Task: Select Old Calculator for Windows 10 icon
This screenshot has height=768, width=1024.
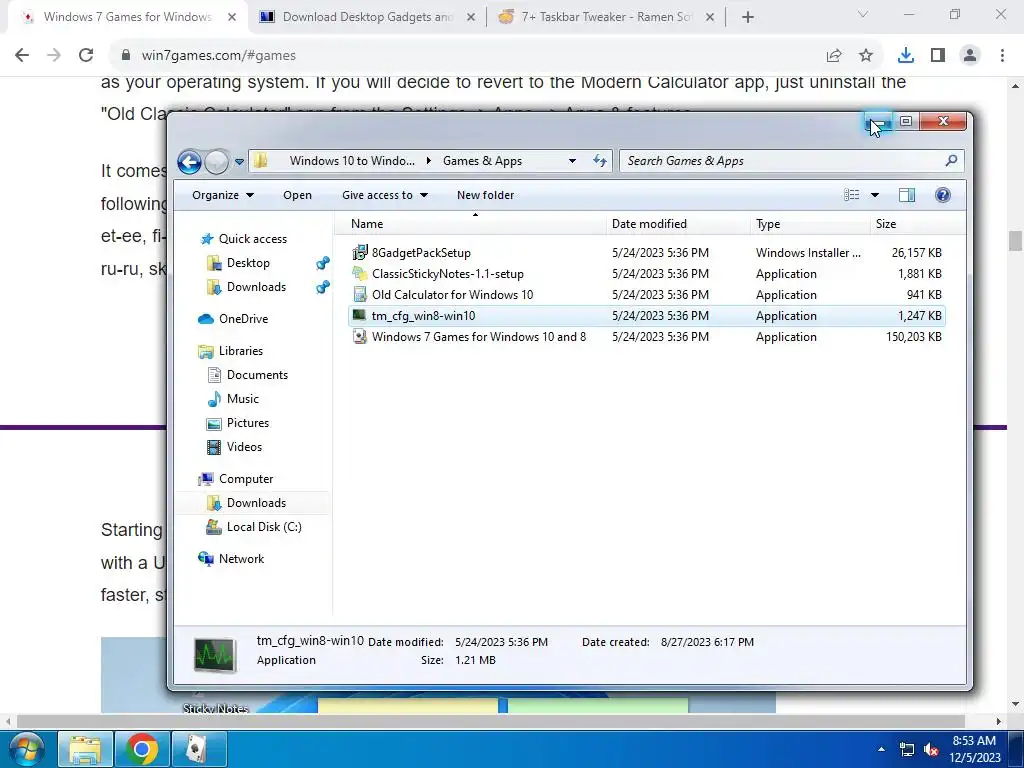Action: pos(359,295)
